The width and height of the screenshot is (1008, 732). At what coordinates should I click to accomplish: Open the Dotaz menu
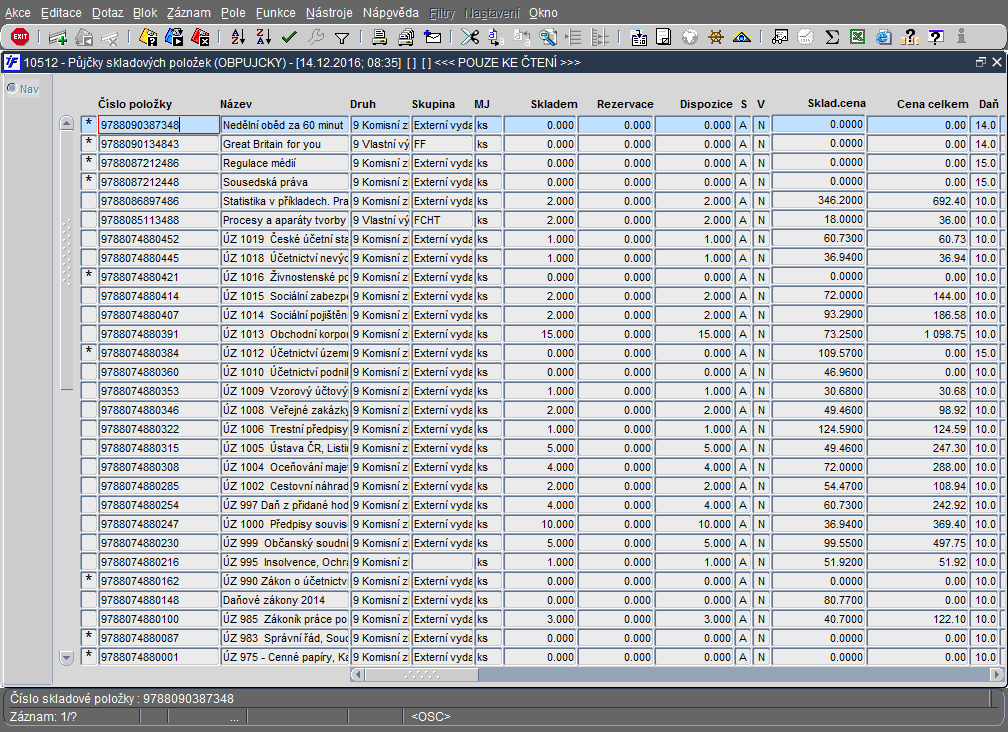[x=107, y=13]
